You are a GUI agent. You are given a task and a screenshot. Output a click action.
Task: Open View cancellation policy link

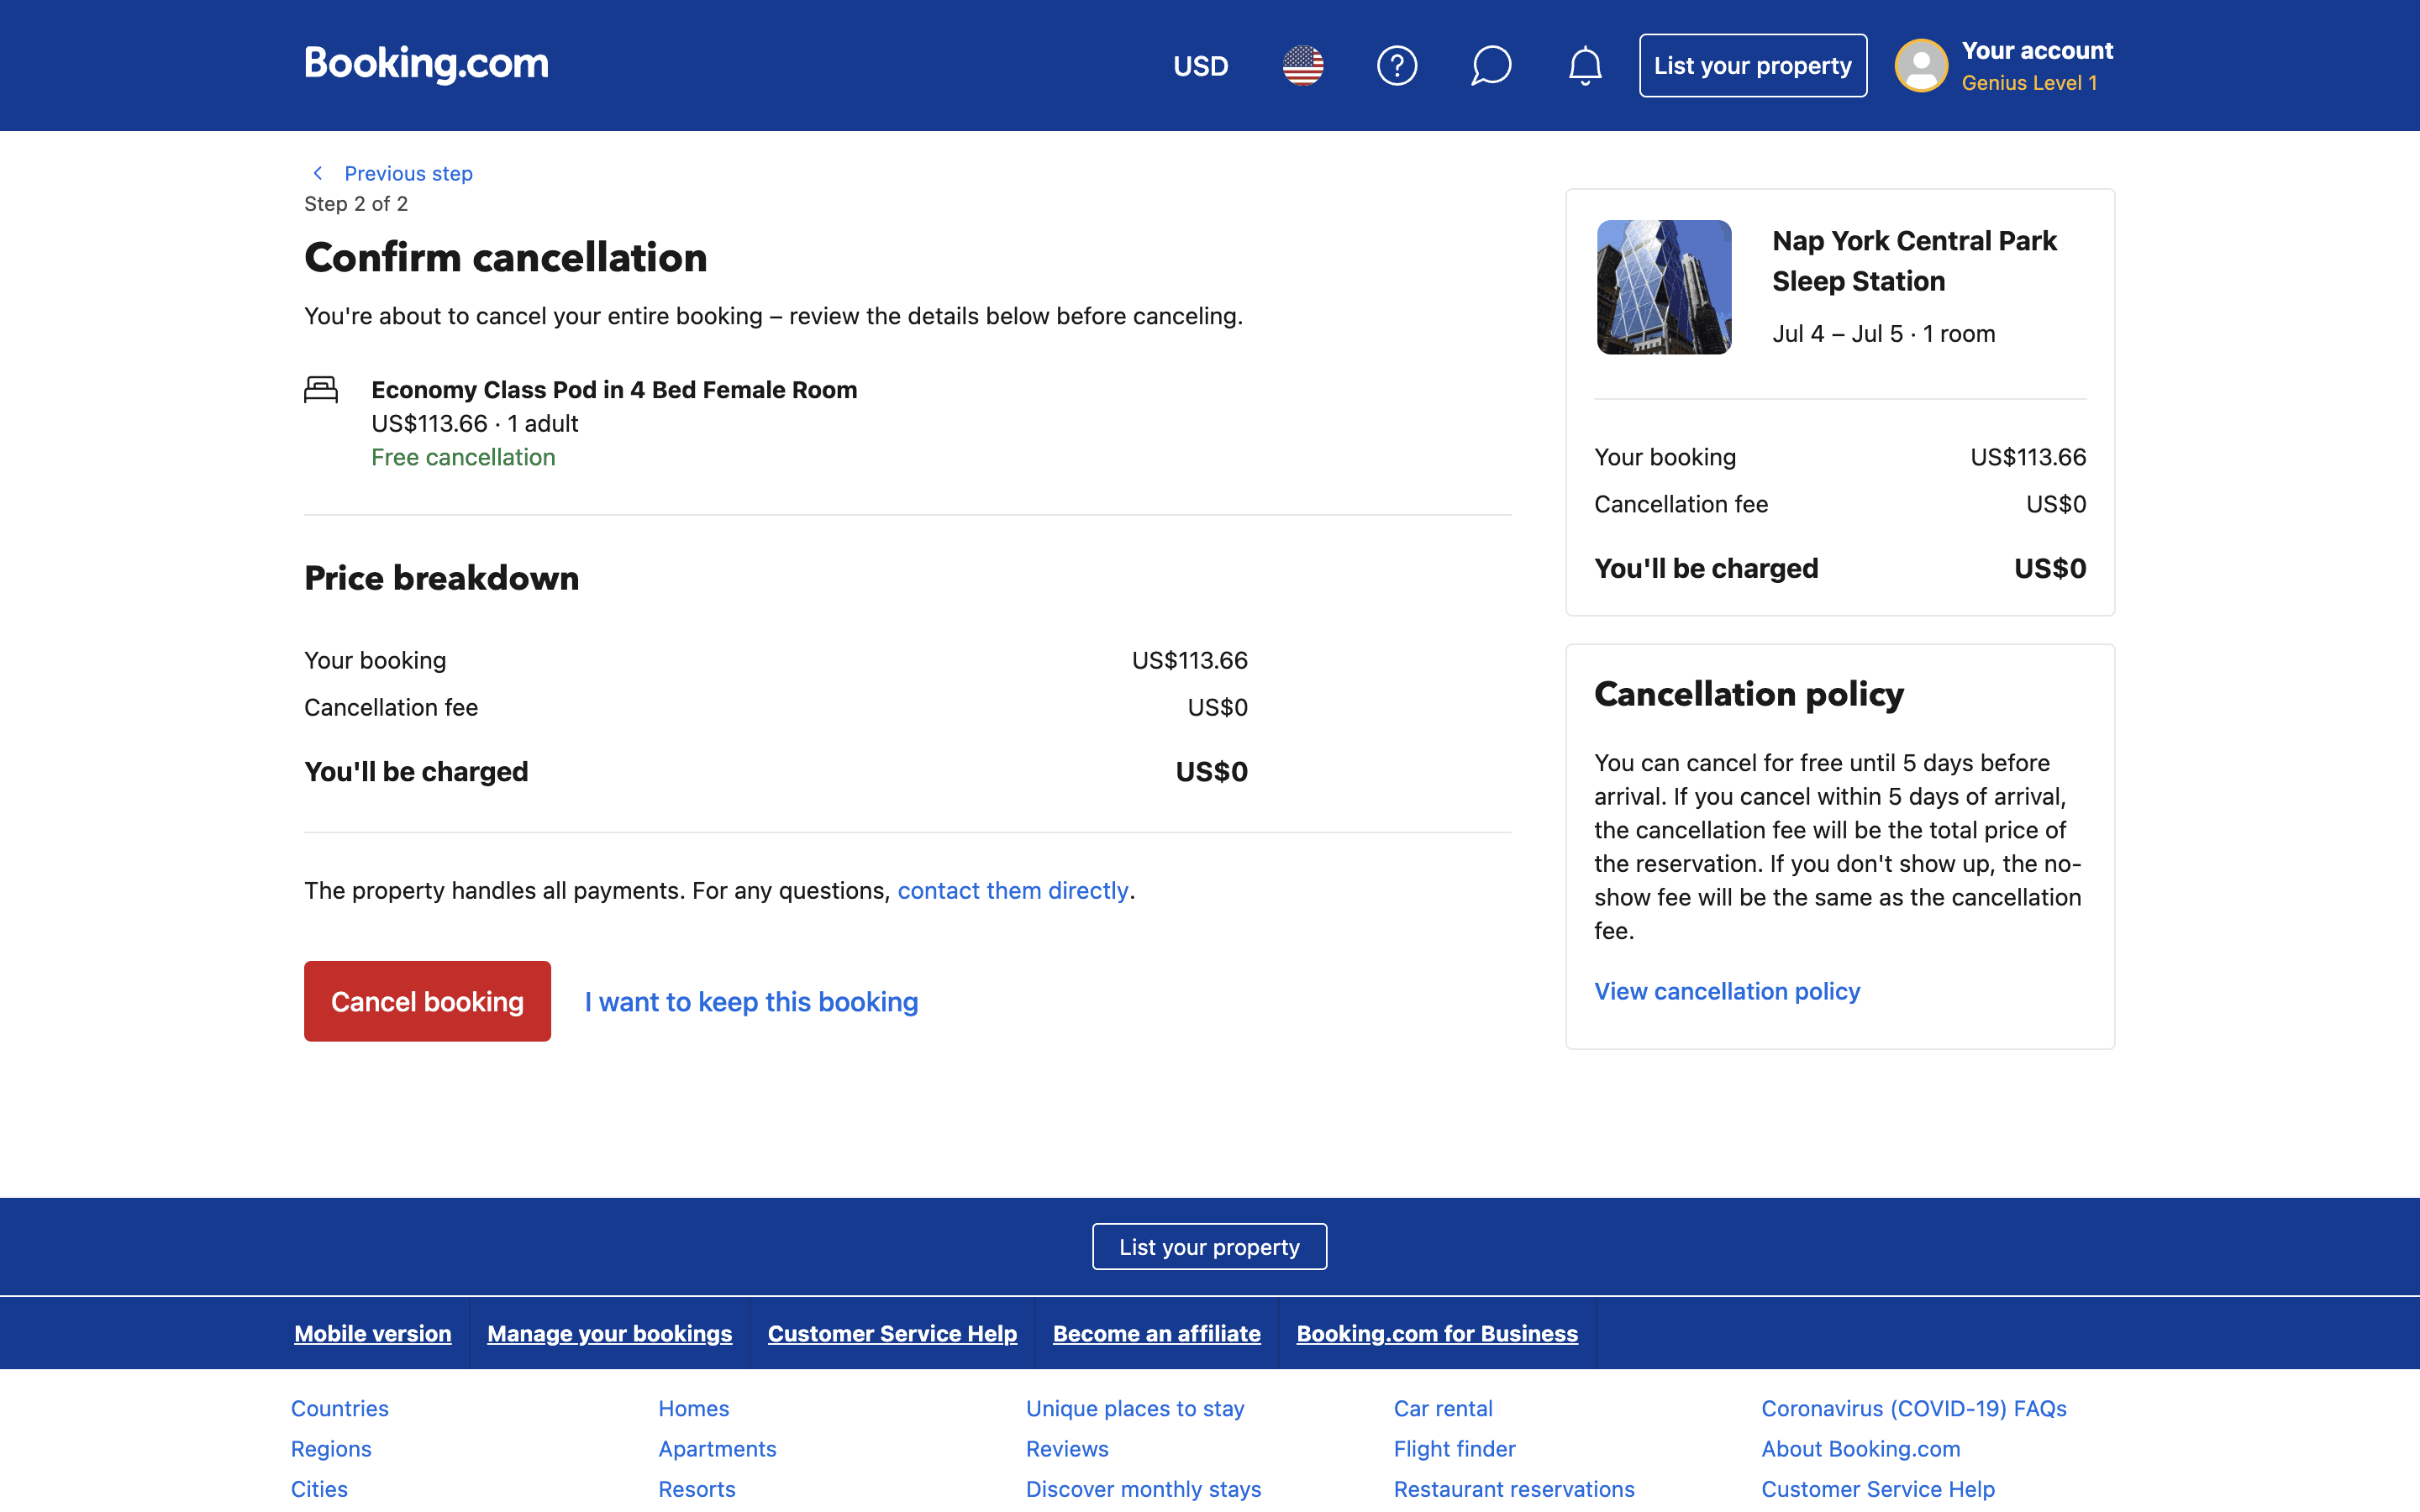coord(1726,991)
